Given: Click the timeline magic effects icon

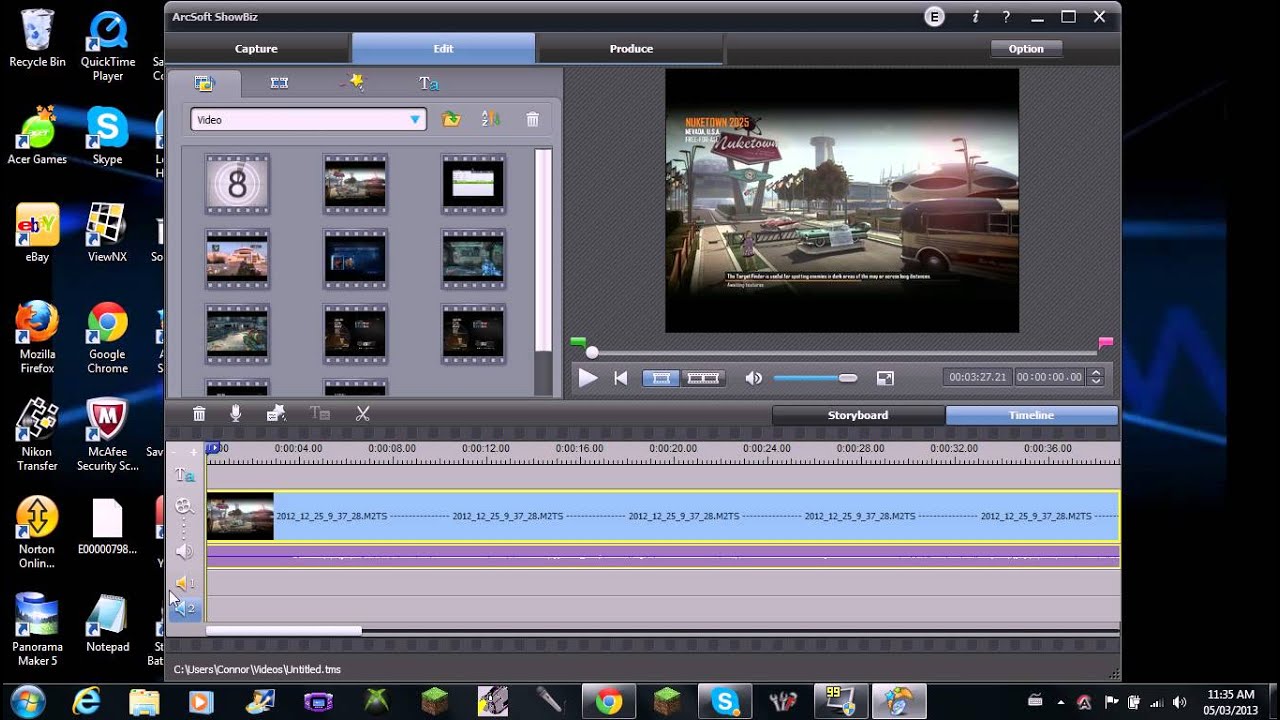Looking at the screenshot, I should (x=276, y=414).
